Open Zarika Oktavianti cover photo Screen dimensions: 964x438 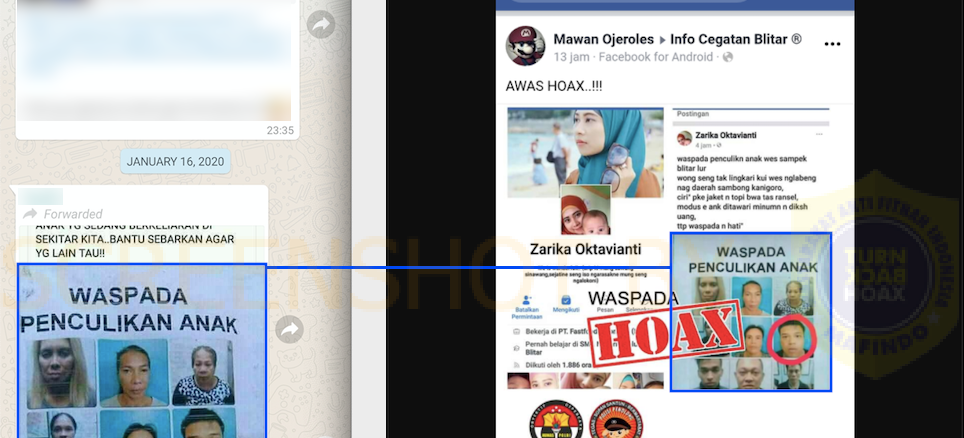click(585, 153)
